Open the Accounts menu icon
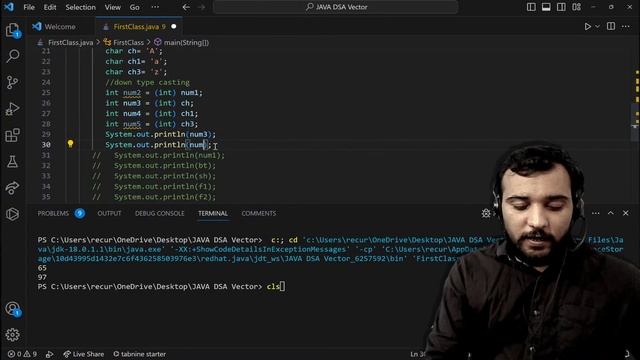 tap(13, 309)
